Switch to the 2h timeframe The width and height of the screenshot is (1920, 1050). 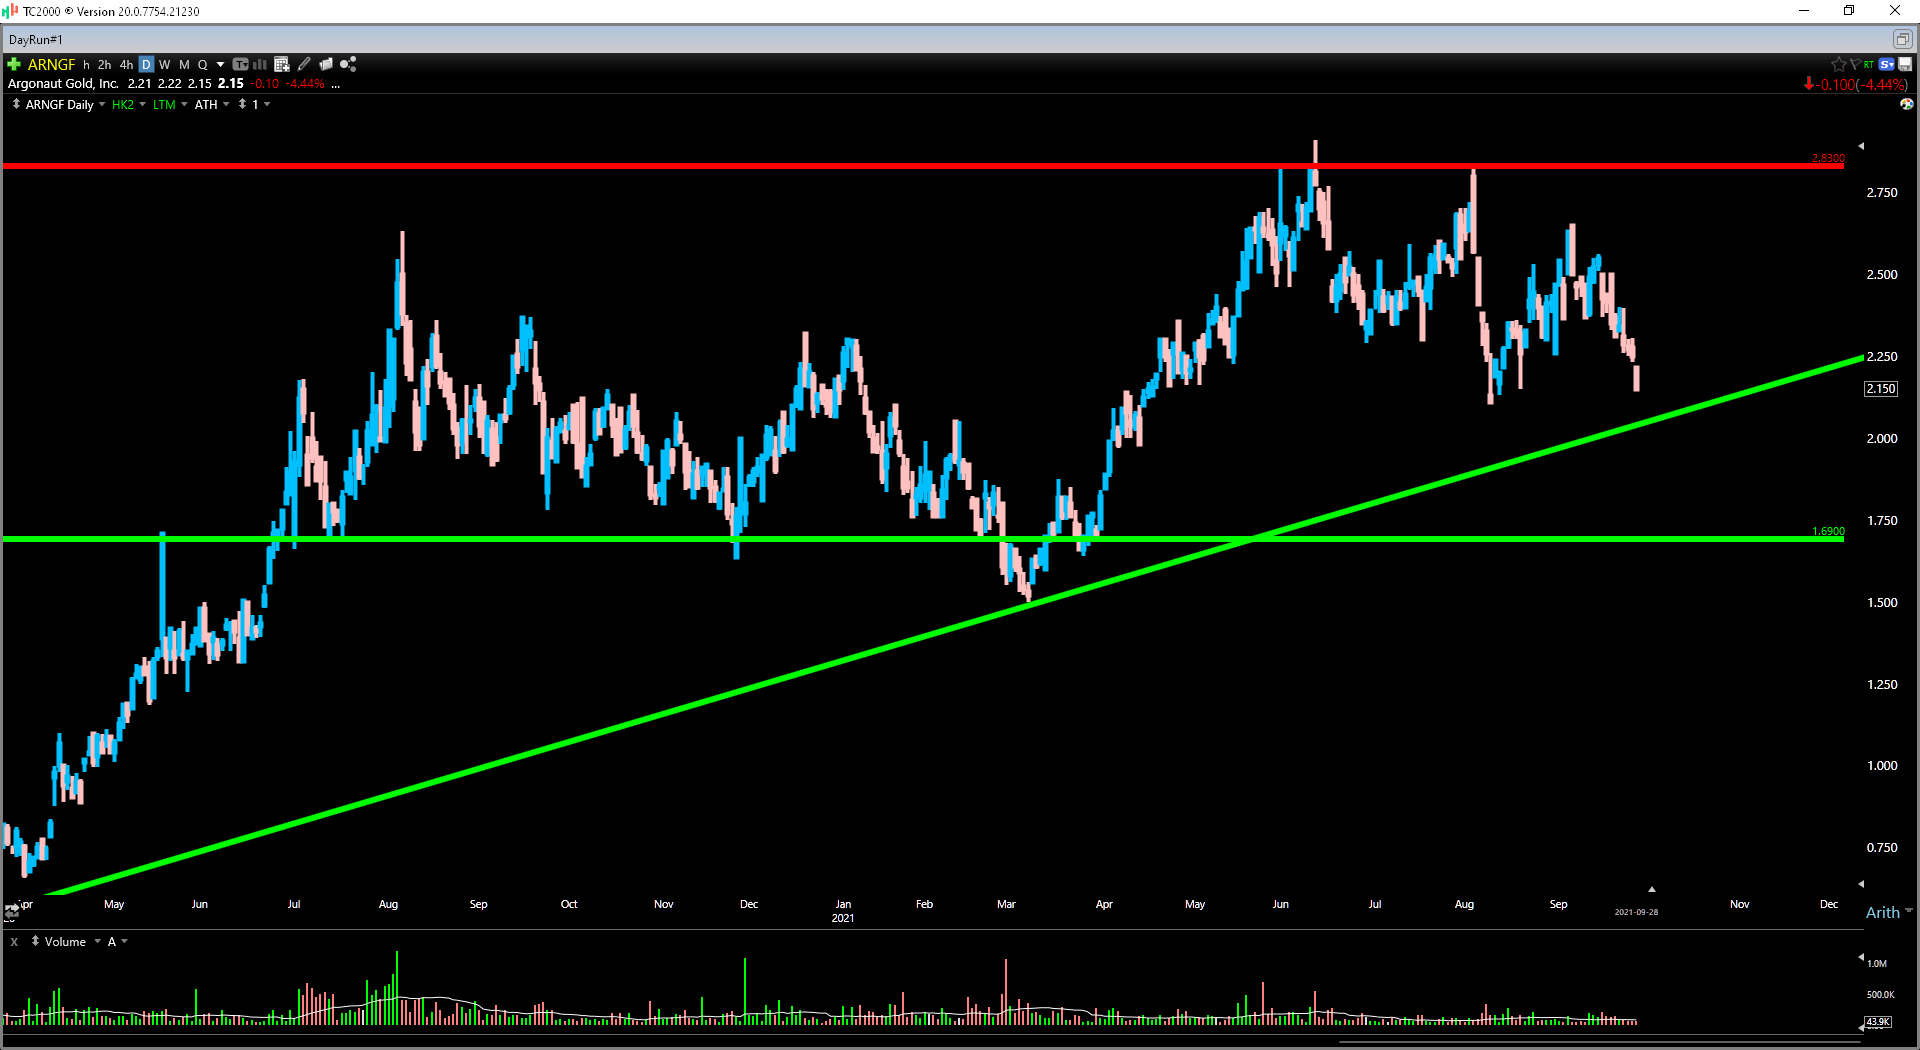(x=104, y=64)
